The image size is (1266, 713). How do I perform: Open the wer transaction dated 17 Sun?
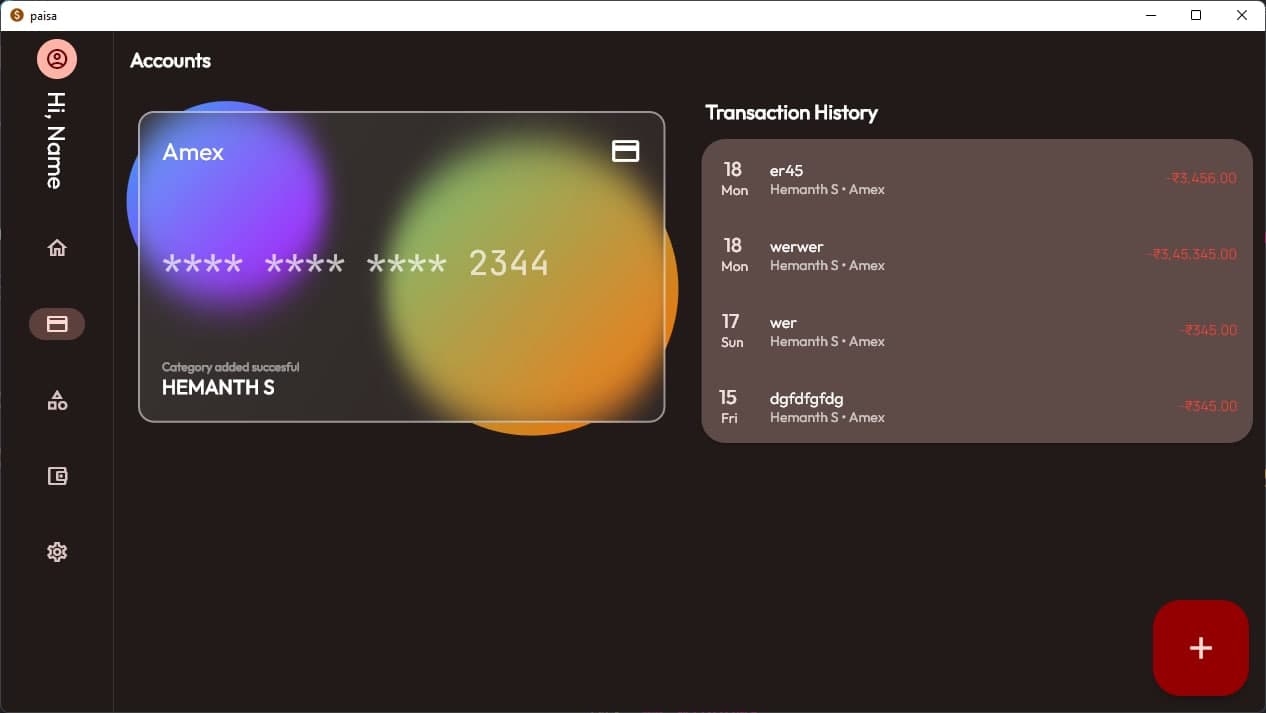[x=977, y=331]
